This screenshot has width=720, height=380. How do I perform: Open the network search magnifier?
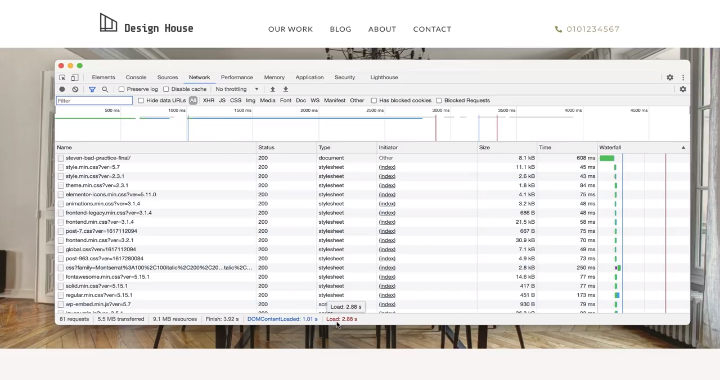pyautogui.click(x=105, y=89)
